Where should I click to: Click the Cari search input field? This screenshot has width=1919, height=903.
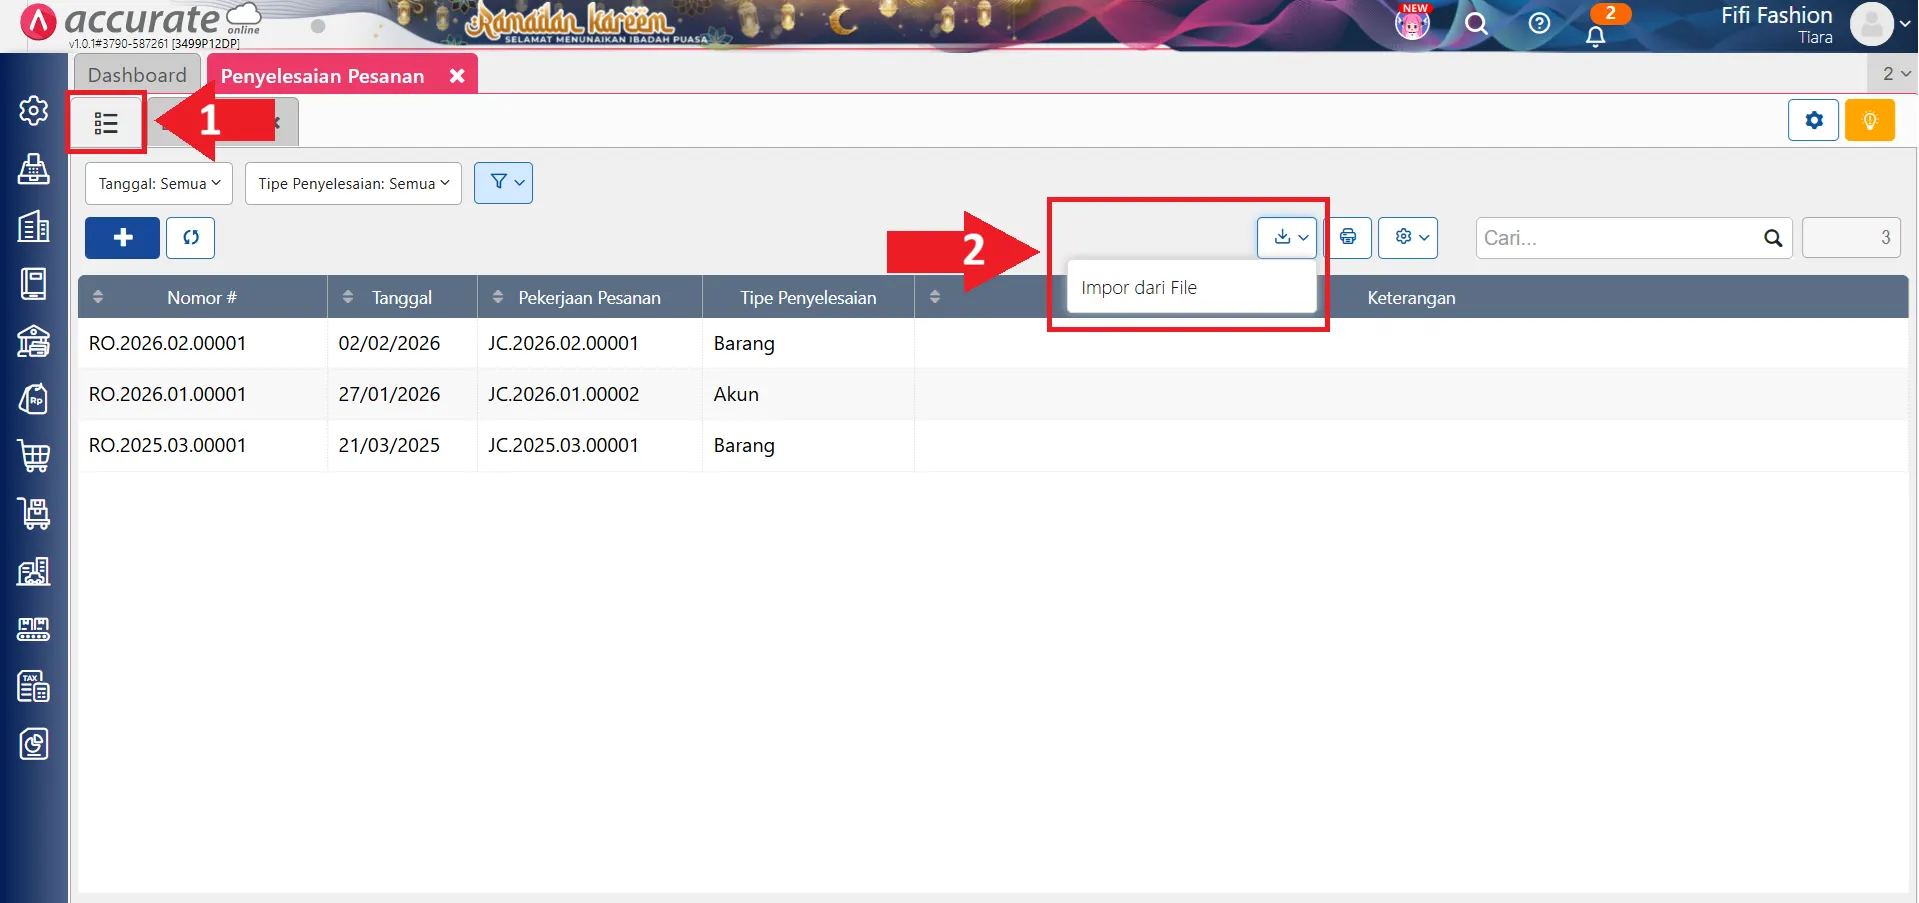tap(1620, 238)
